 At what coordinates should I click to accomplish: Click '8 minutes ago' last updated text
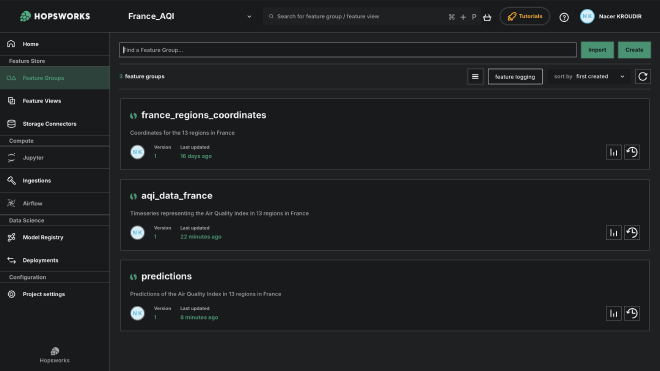(x=199, y=318)
